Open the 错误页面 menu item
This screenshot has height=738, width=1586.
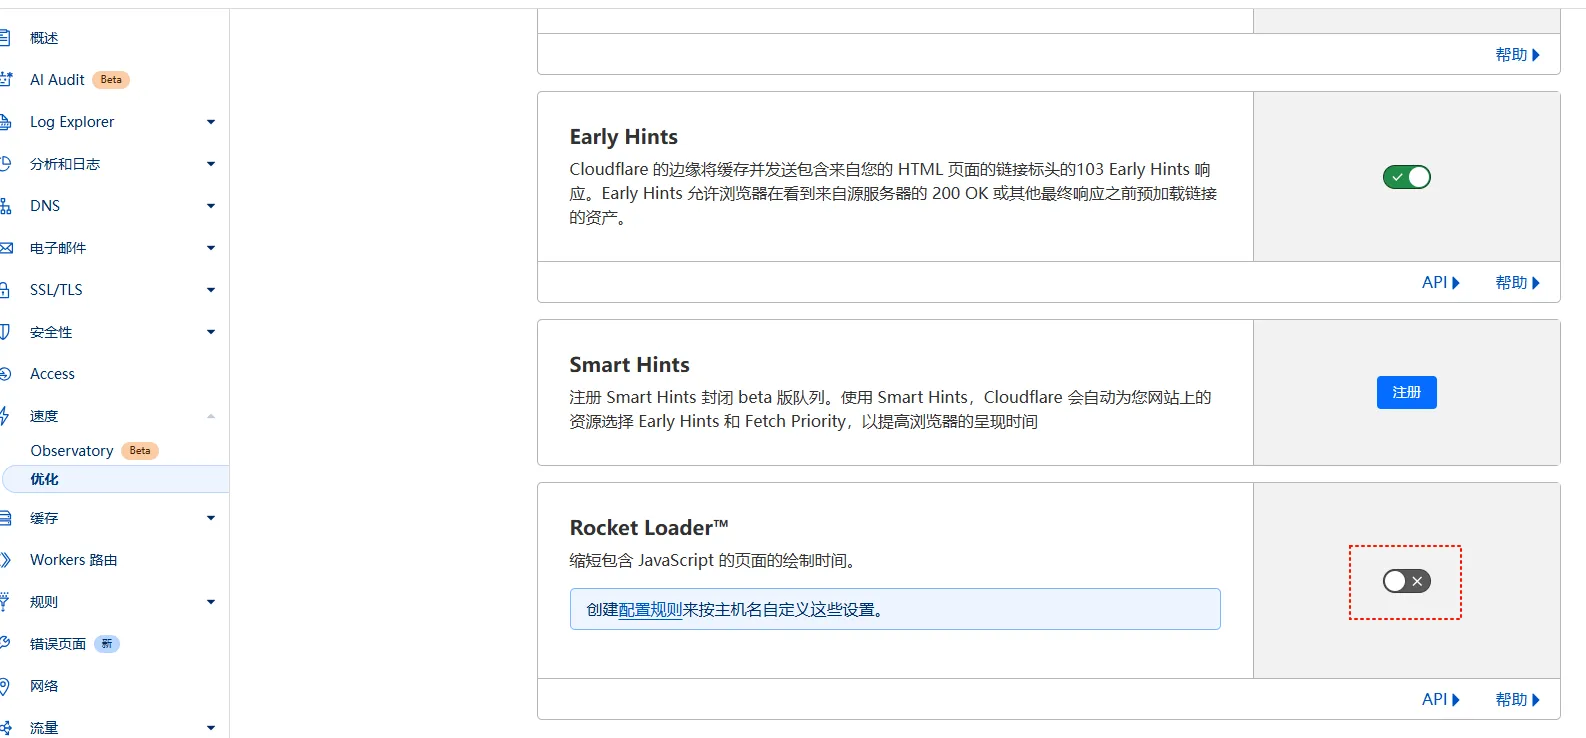[58, 644]
